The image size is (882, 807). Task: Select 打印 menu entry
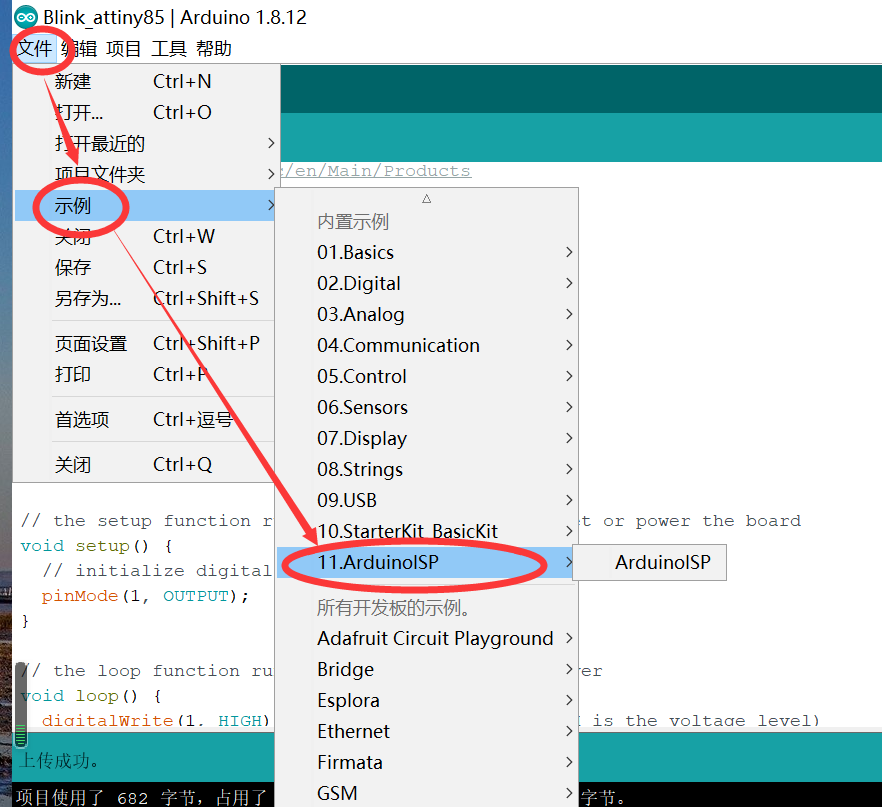point(146,374)
